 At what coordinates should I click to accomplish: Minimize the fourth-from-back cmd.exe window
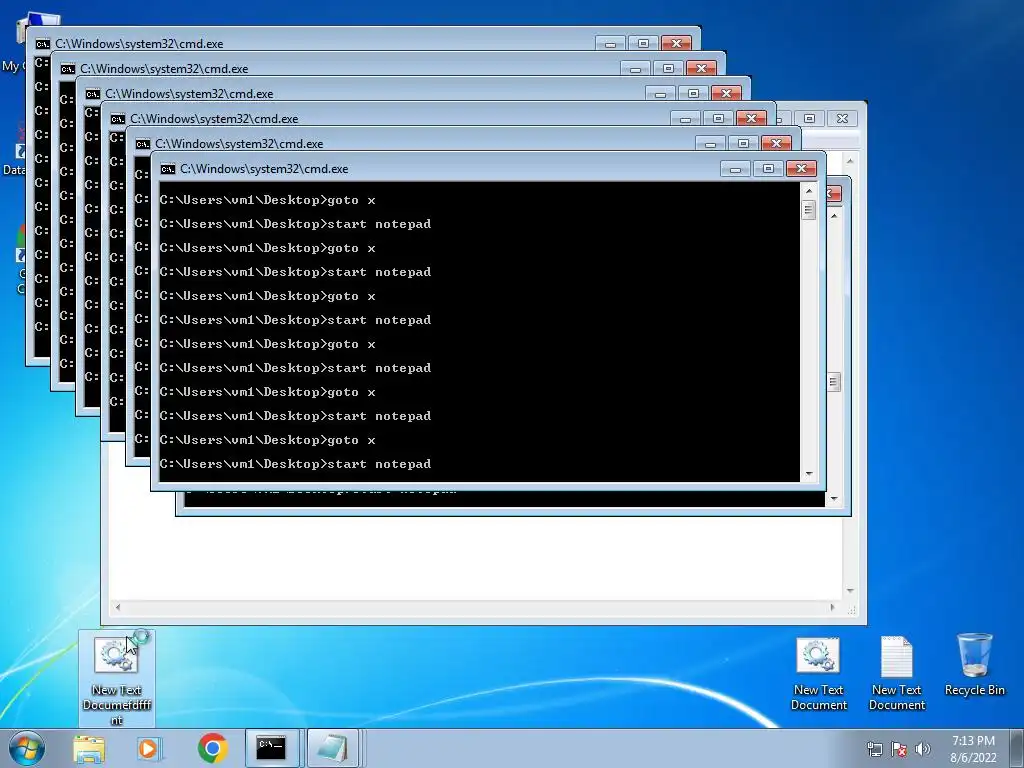[x=685, y=118]
